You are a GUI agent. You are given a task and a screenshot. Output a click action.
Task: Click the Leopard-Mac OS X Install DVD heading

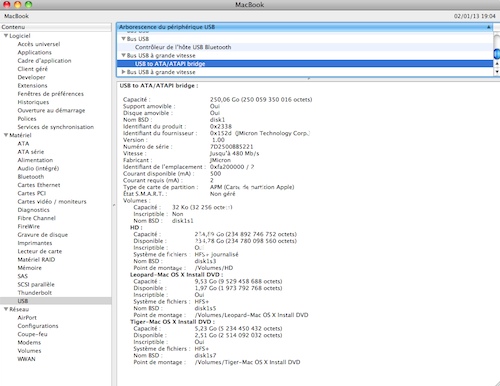(x=176, y=275)
